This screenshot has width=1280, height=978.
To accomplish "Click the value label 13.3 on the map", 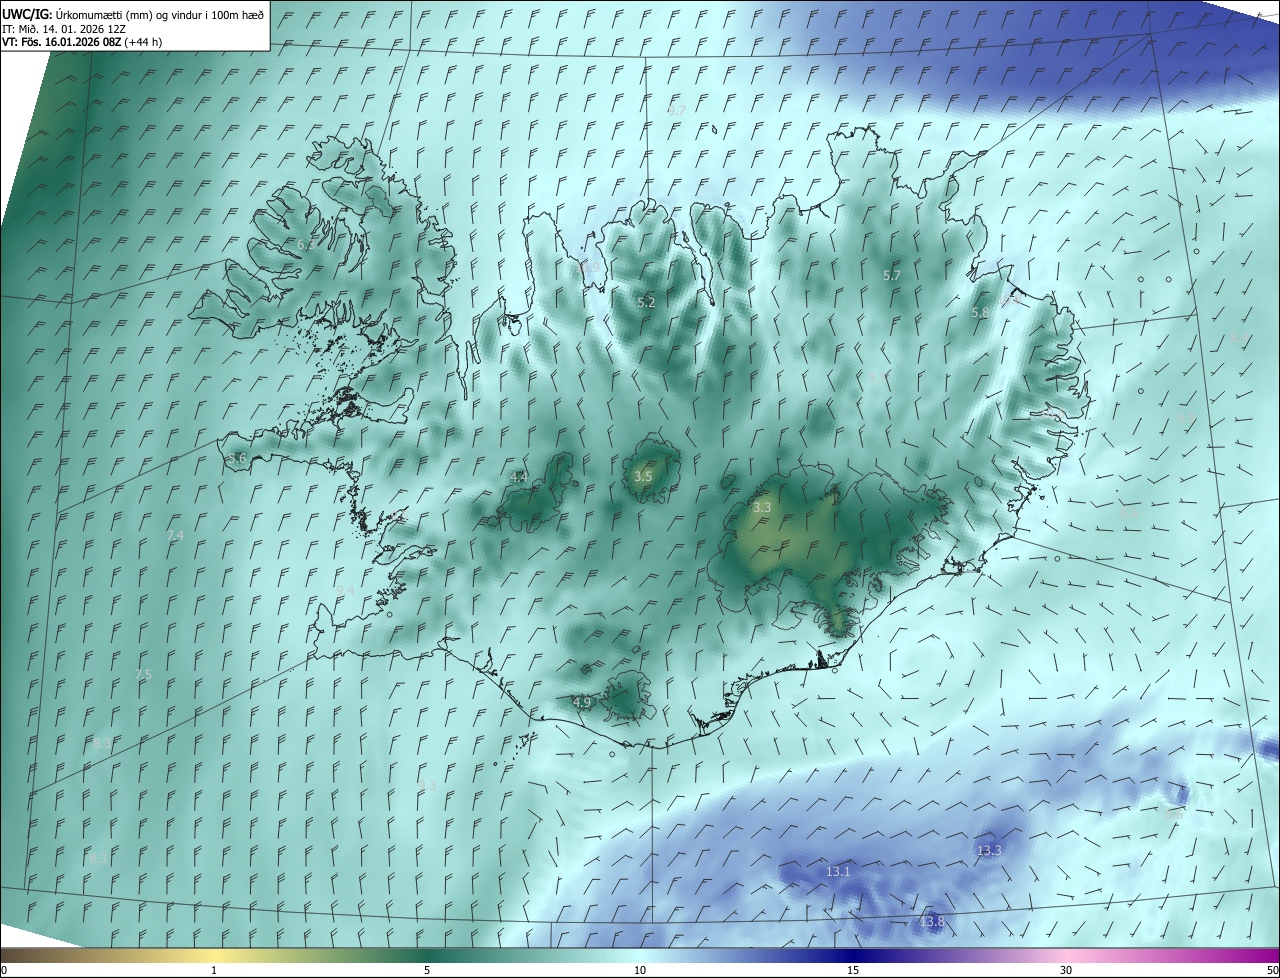I will coord(989,851).
